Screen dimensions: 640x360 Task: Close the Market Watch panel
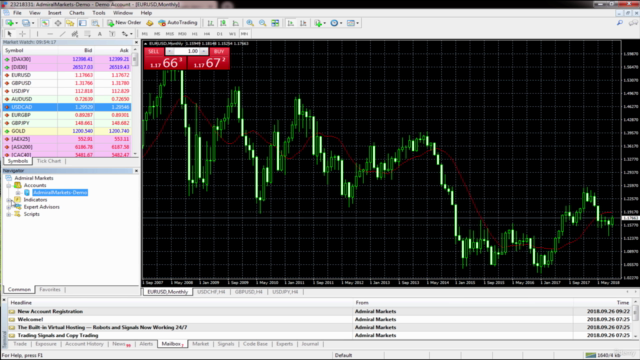[136, 42]
